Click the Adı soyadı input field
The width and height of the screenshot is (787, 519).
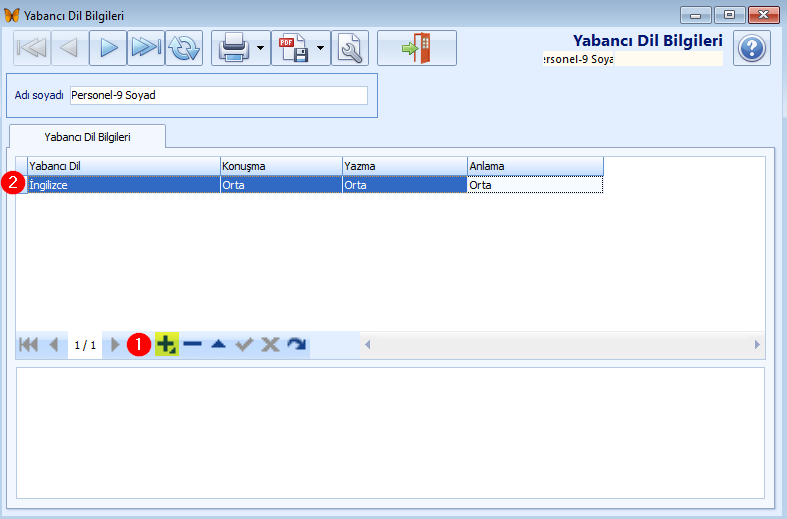pos(218,95)
